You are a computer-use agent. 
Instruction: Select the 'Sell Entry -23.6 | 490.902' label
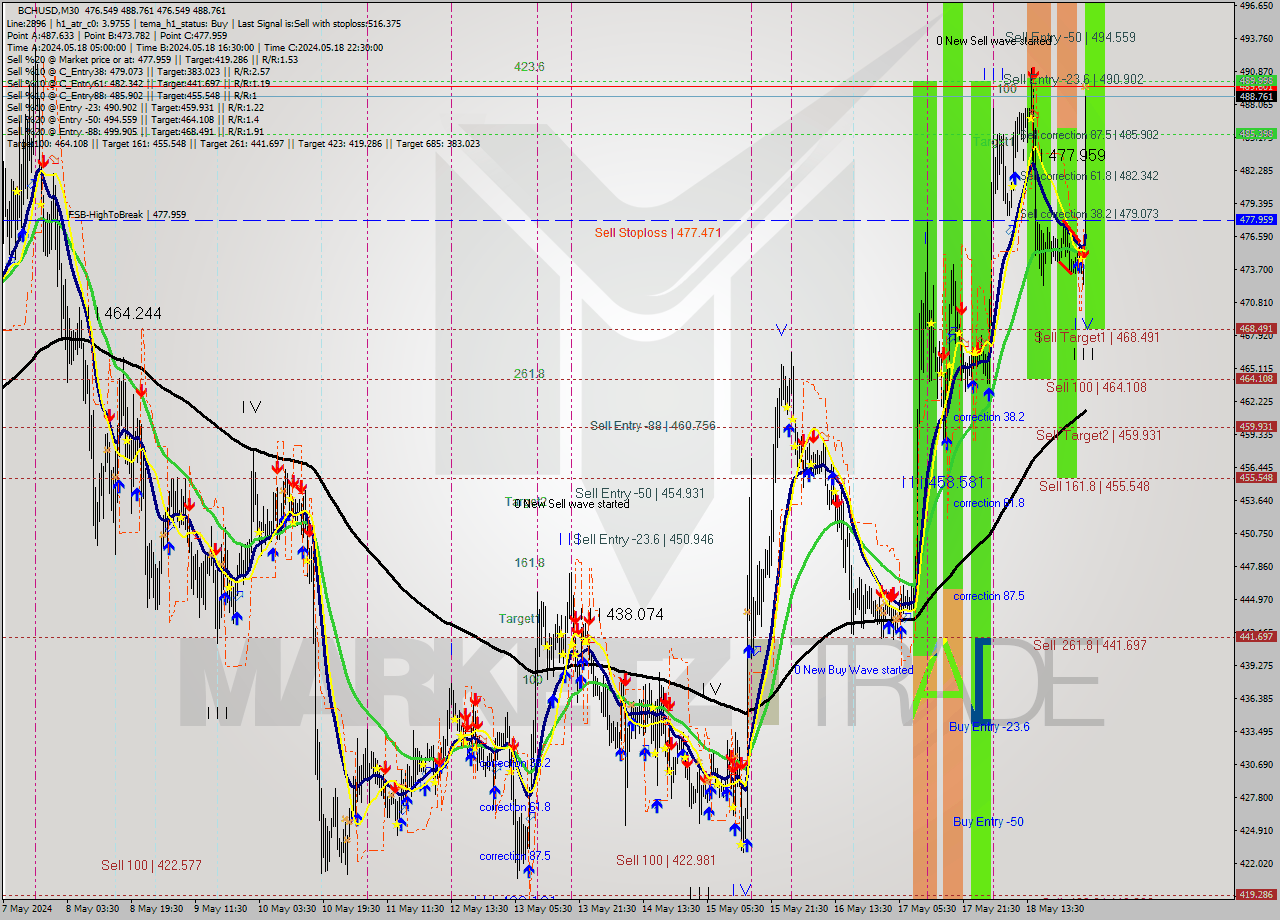[x=1073, y=79]
